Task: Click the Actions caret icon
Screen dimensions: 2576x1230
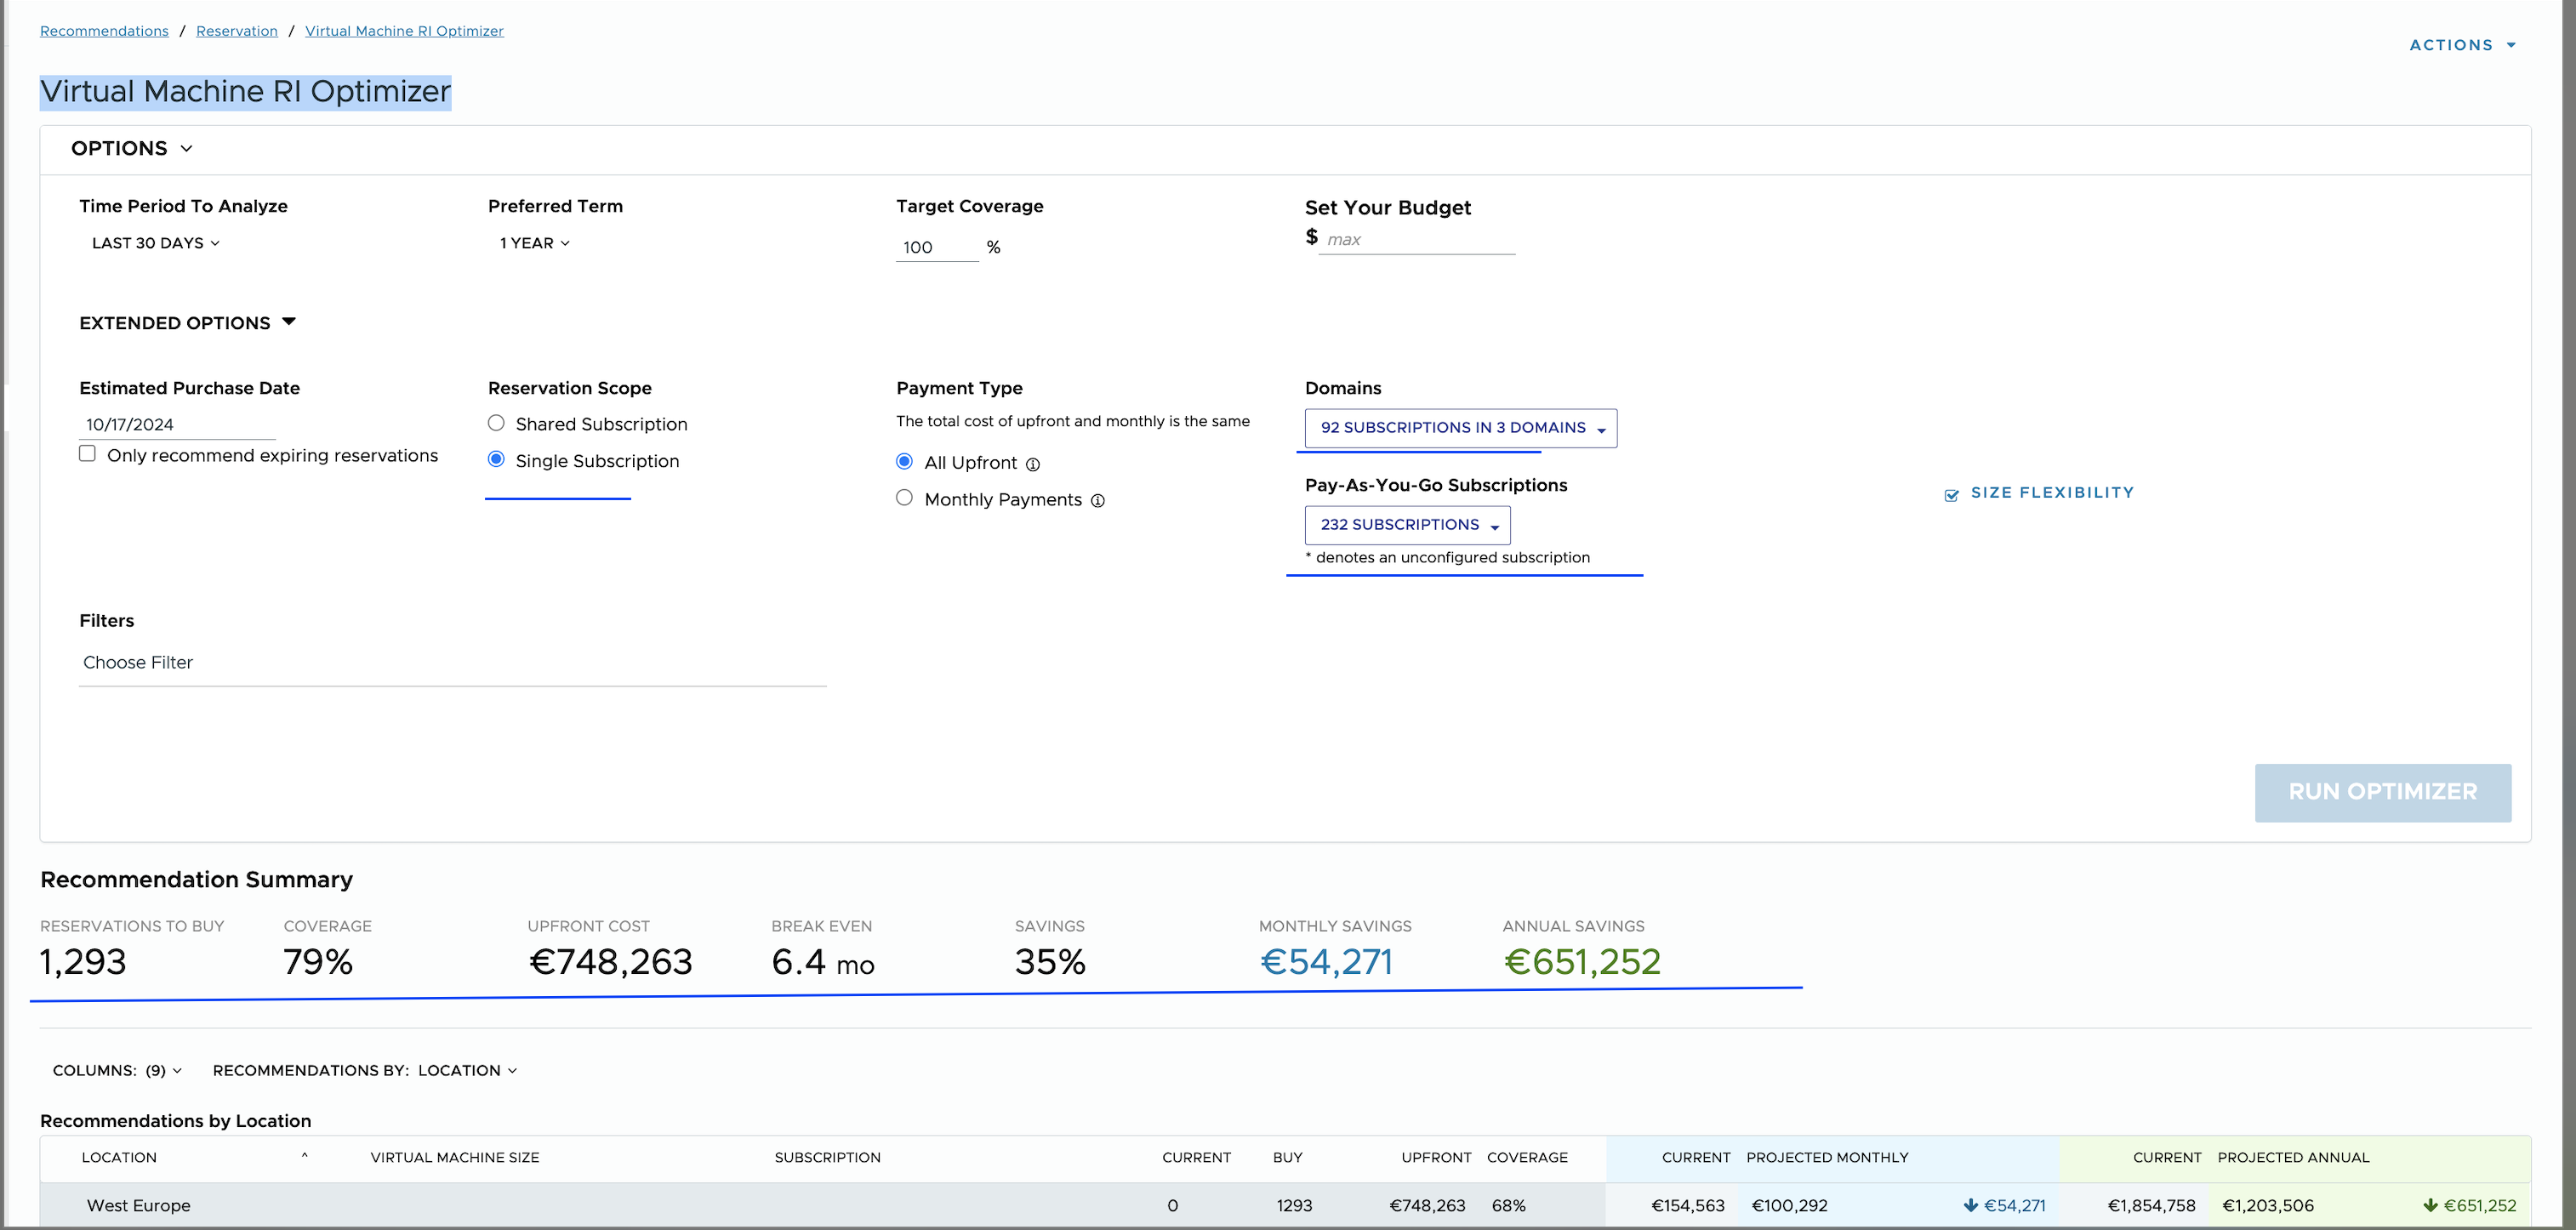Action: coord(2511,45)
